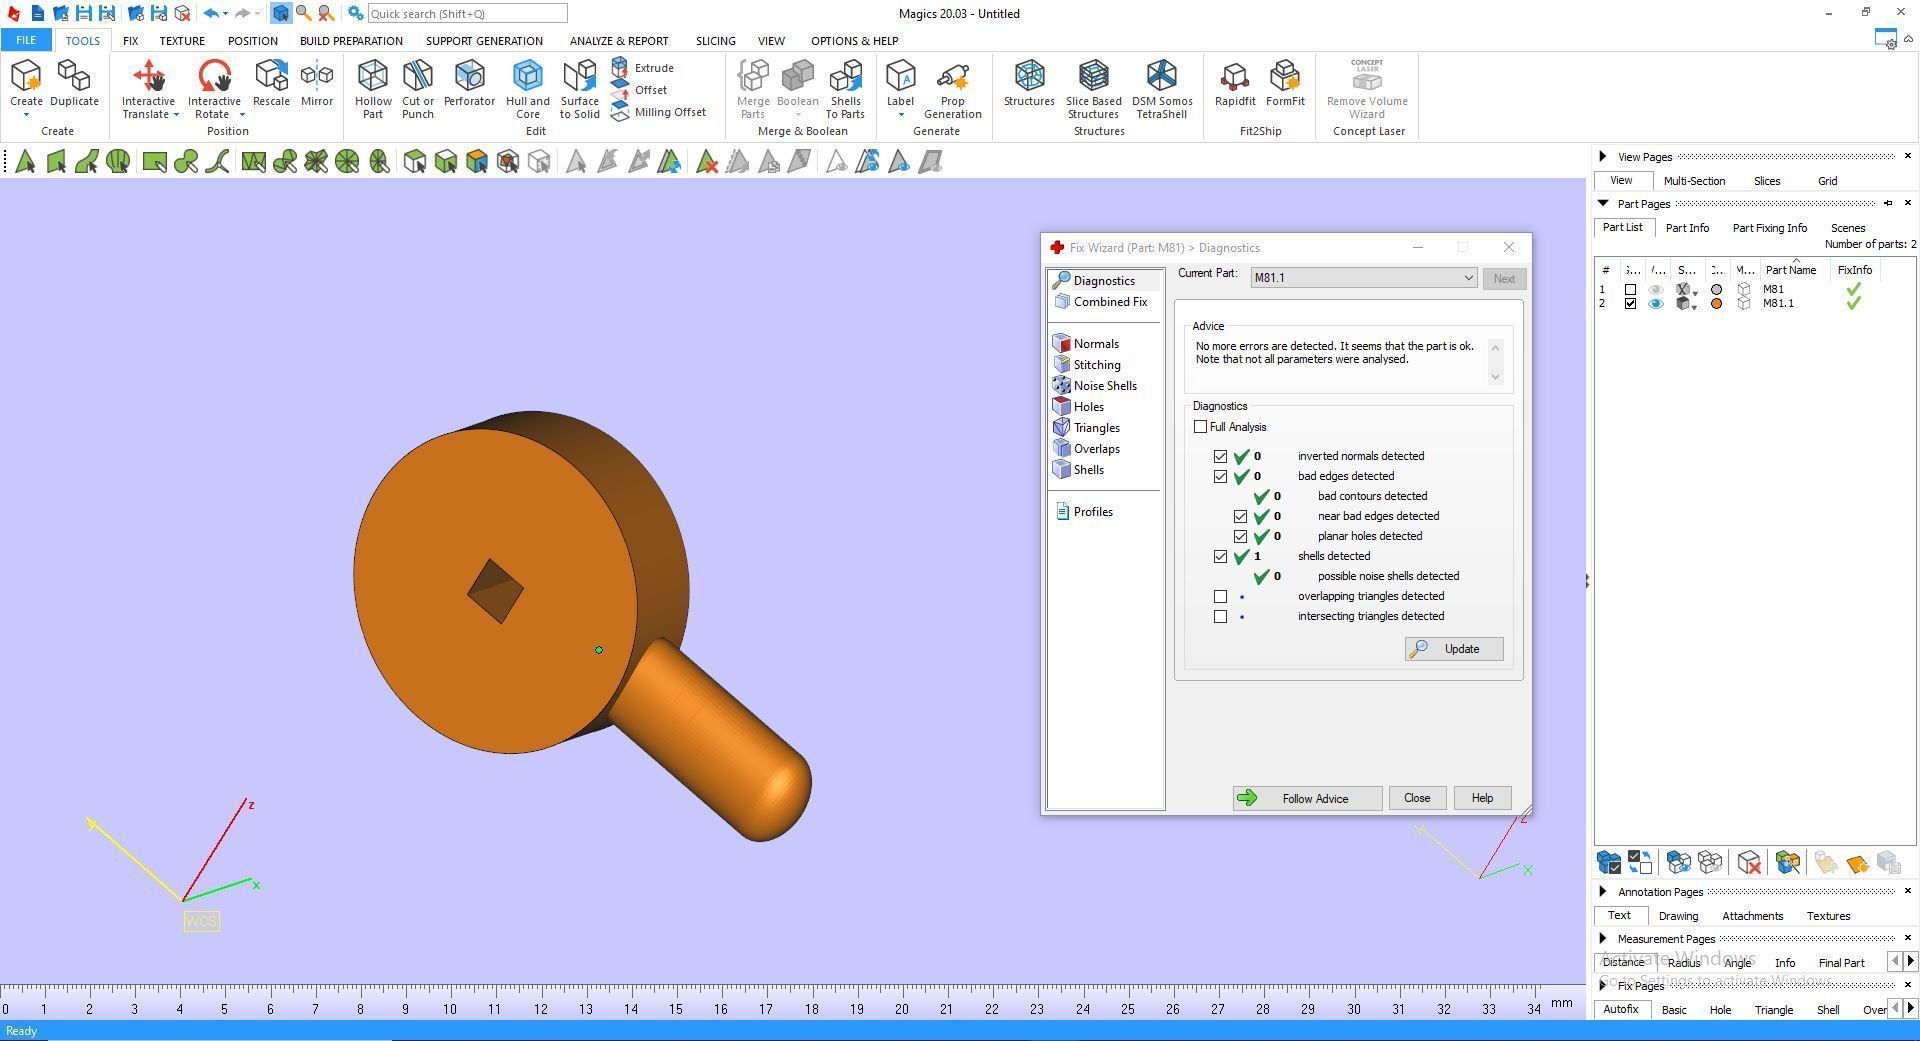Launch the Rapidfit tool
The image size is (1920, 1041).
1235,83
